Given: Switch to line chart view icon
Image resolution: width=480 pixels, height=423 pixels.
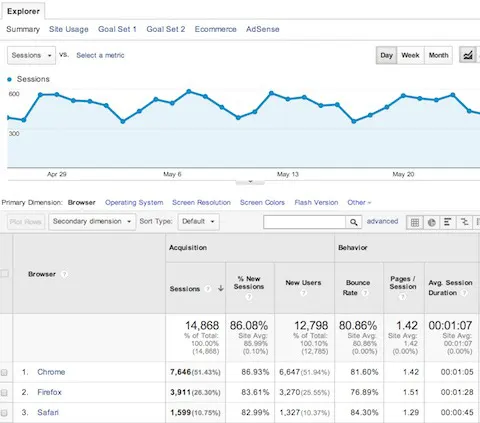Looking at the screenshot, I should [x=468, y=55].
